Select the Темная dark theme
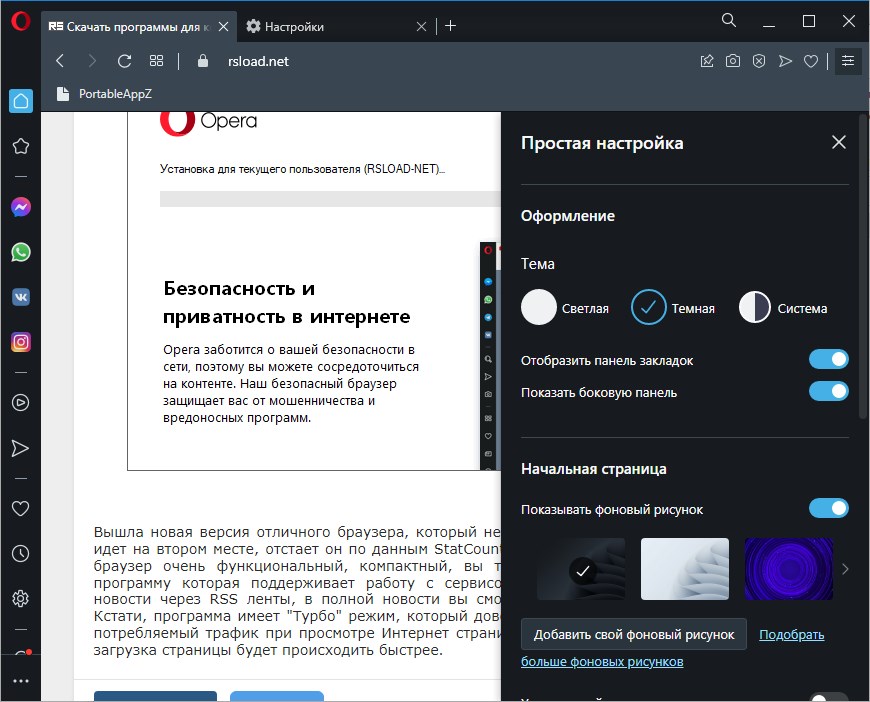Viewport: 870px width, 702px height. pos(649,307)
